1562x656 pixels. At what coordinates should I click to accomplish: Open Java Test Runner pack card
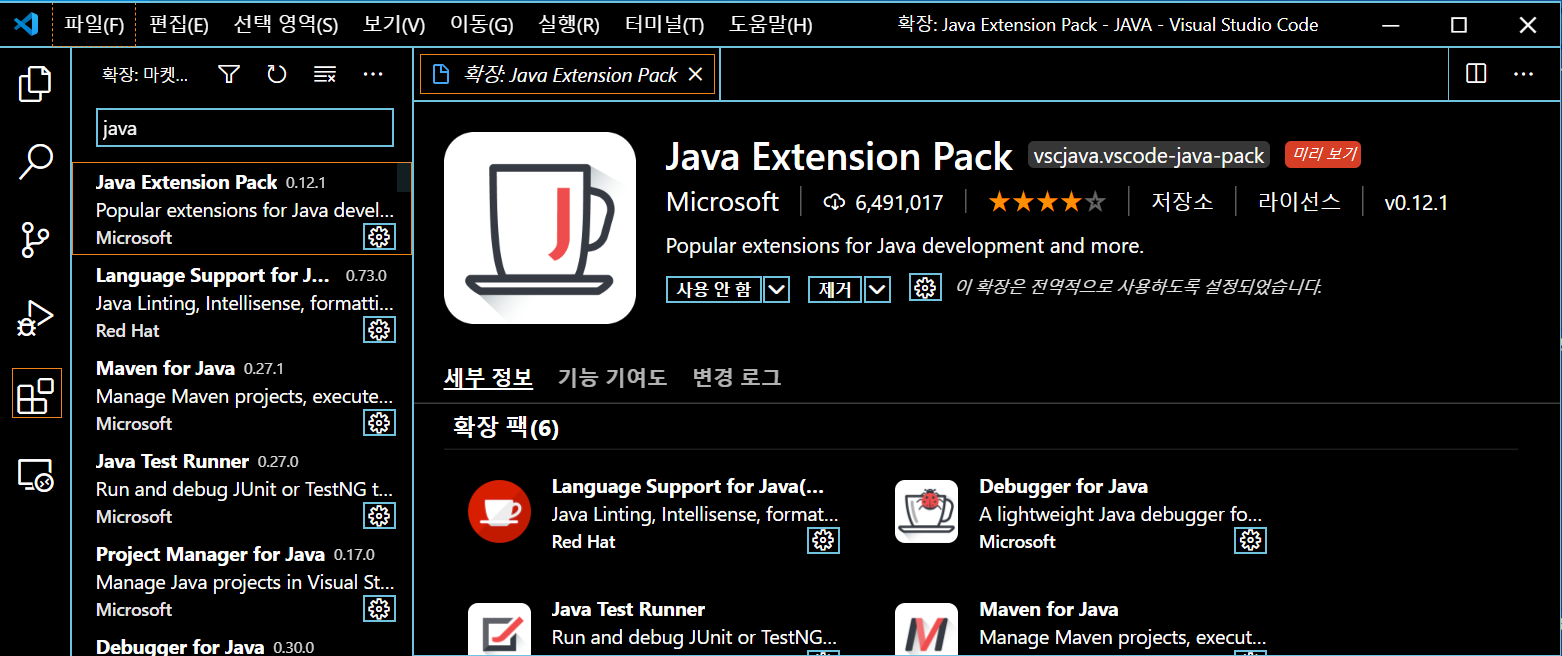pos(654,626)
